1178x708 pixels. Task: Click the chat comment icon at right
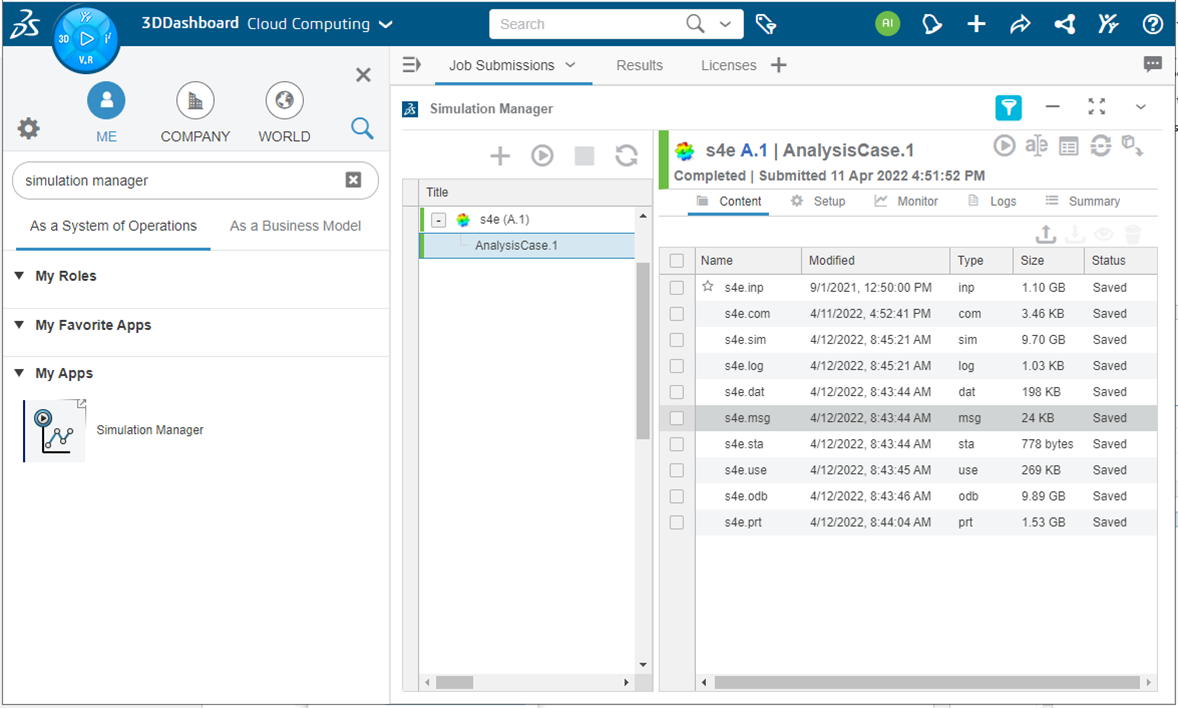point(1153,65)
